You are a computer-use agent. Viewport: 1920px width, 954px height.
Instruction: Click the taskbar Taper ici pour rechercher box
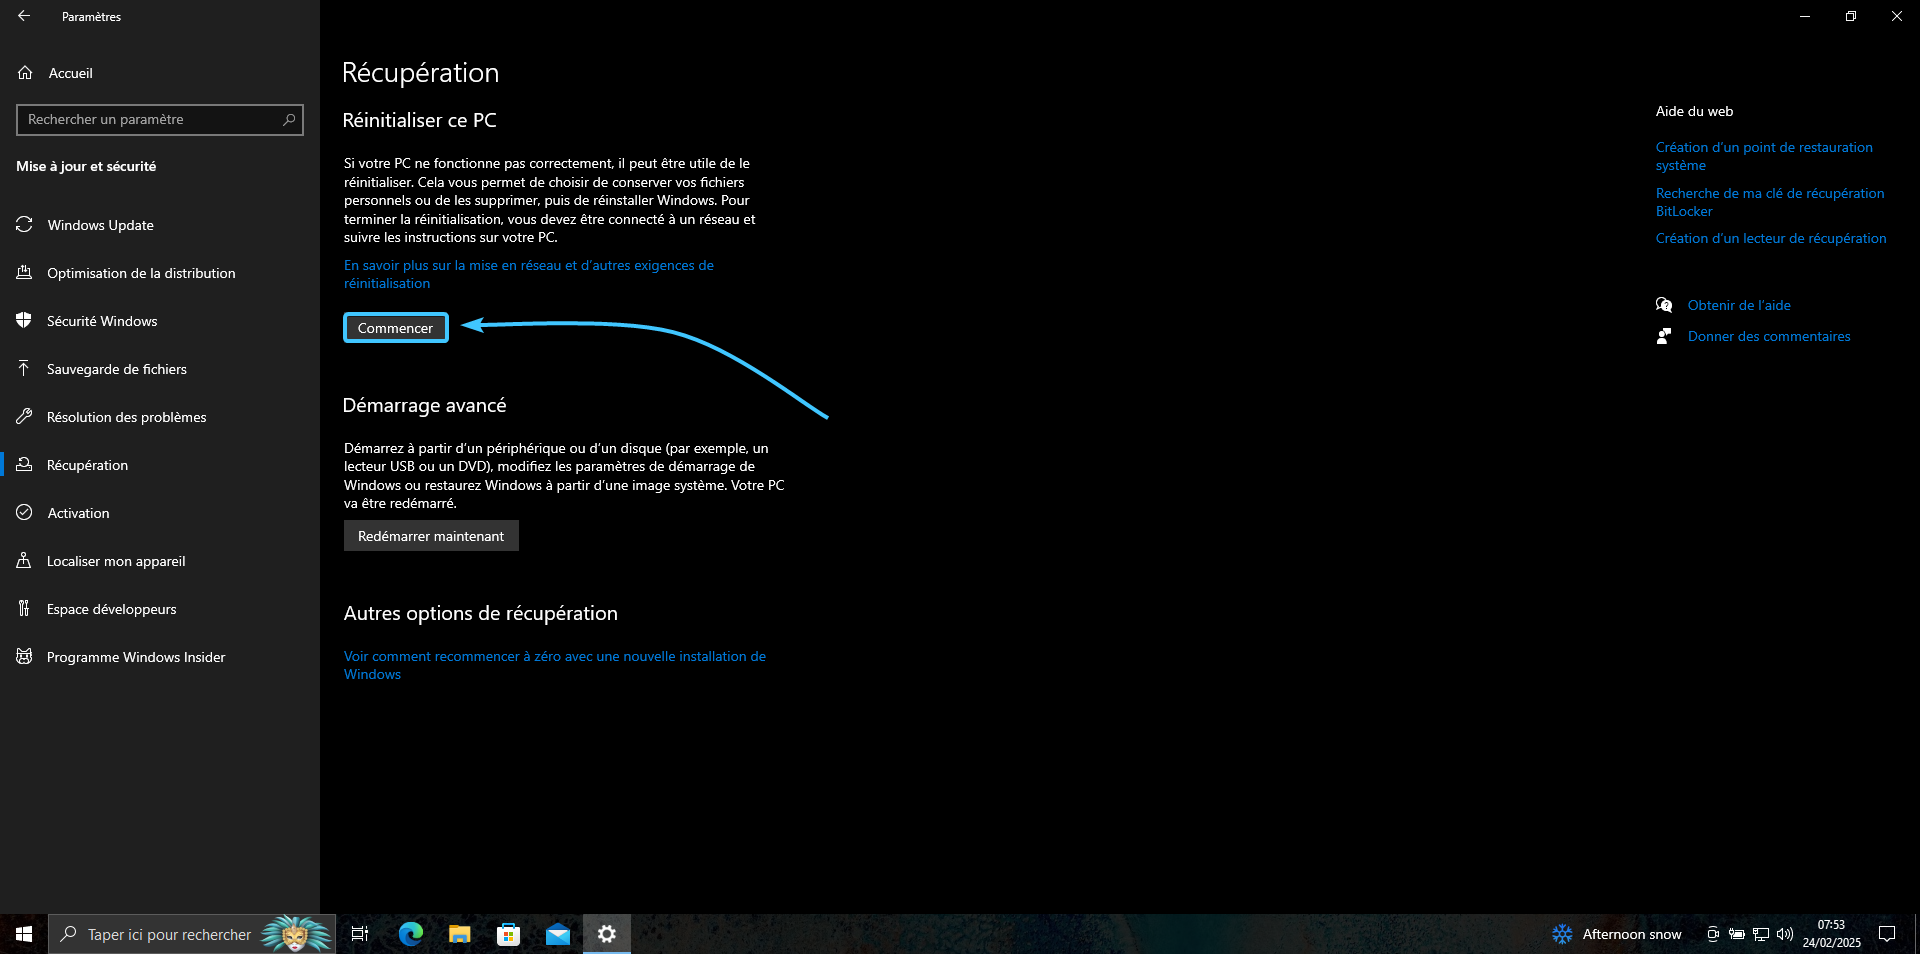(x=192, y=934)
